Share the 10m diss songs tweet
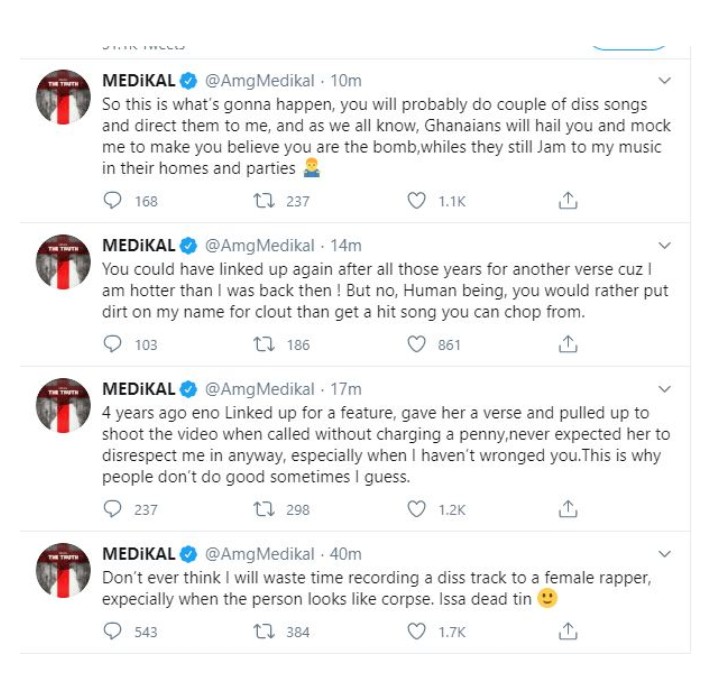The height and width of the screenshot is (693, 720). tap(568, 201)
